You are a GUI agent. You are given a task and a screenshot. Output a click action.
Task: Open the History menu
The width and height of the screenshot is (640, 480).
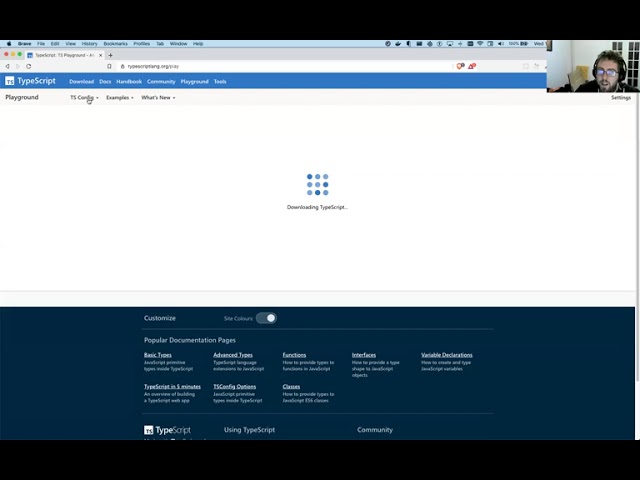(x=89, y=44)
